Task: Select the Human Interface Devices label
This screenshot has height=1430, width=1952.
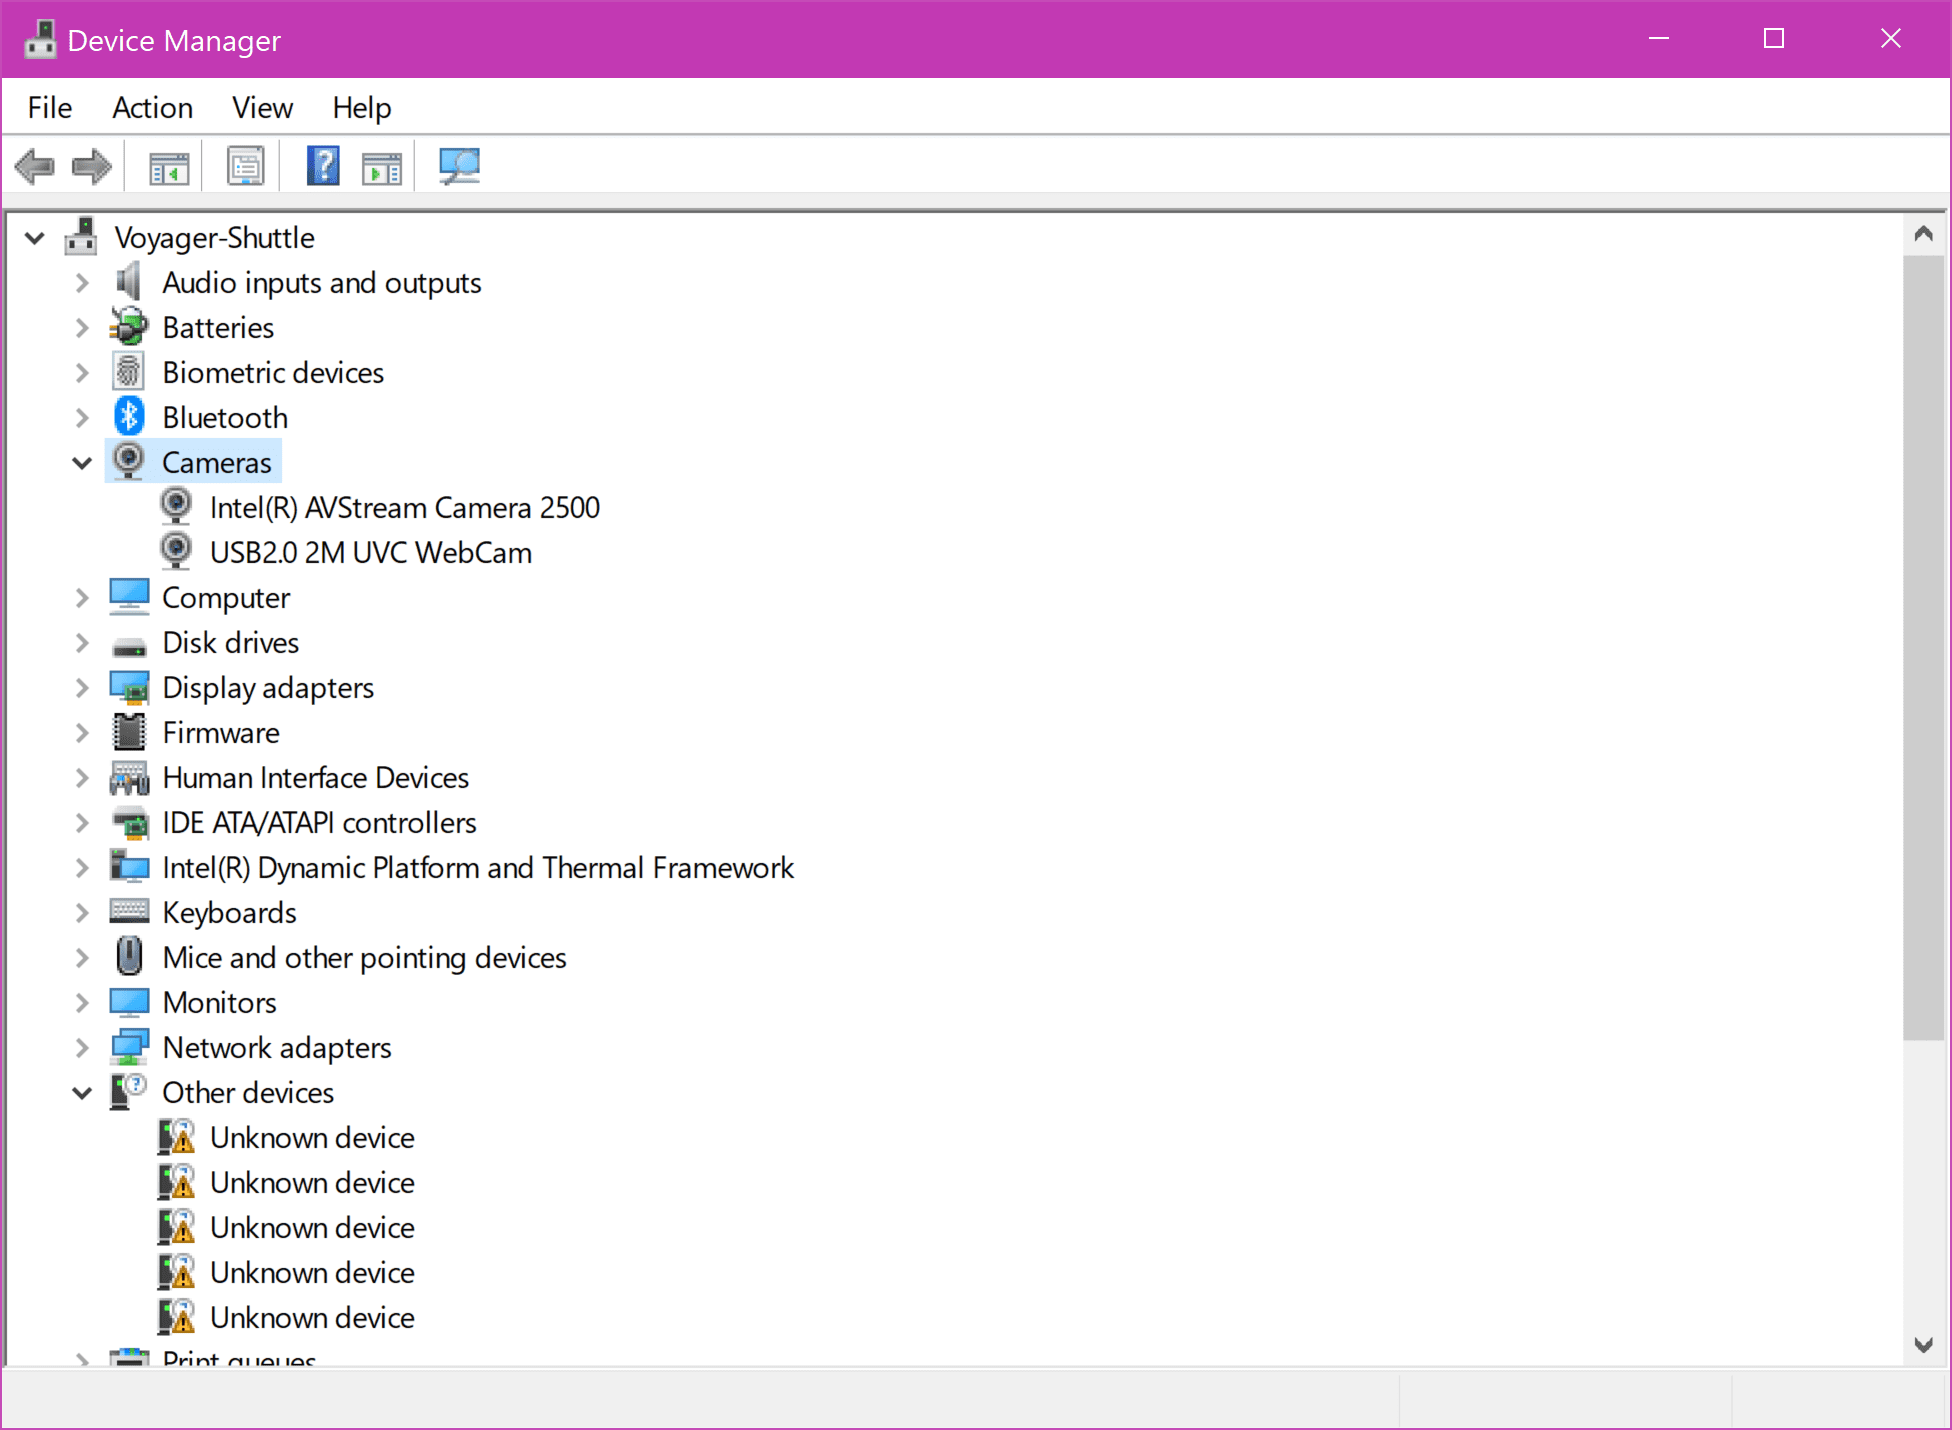Action: pyautogui.click(x=315, y=777)
